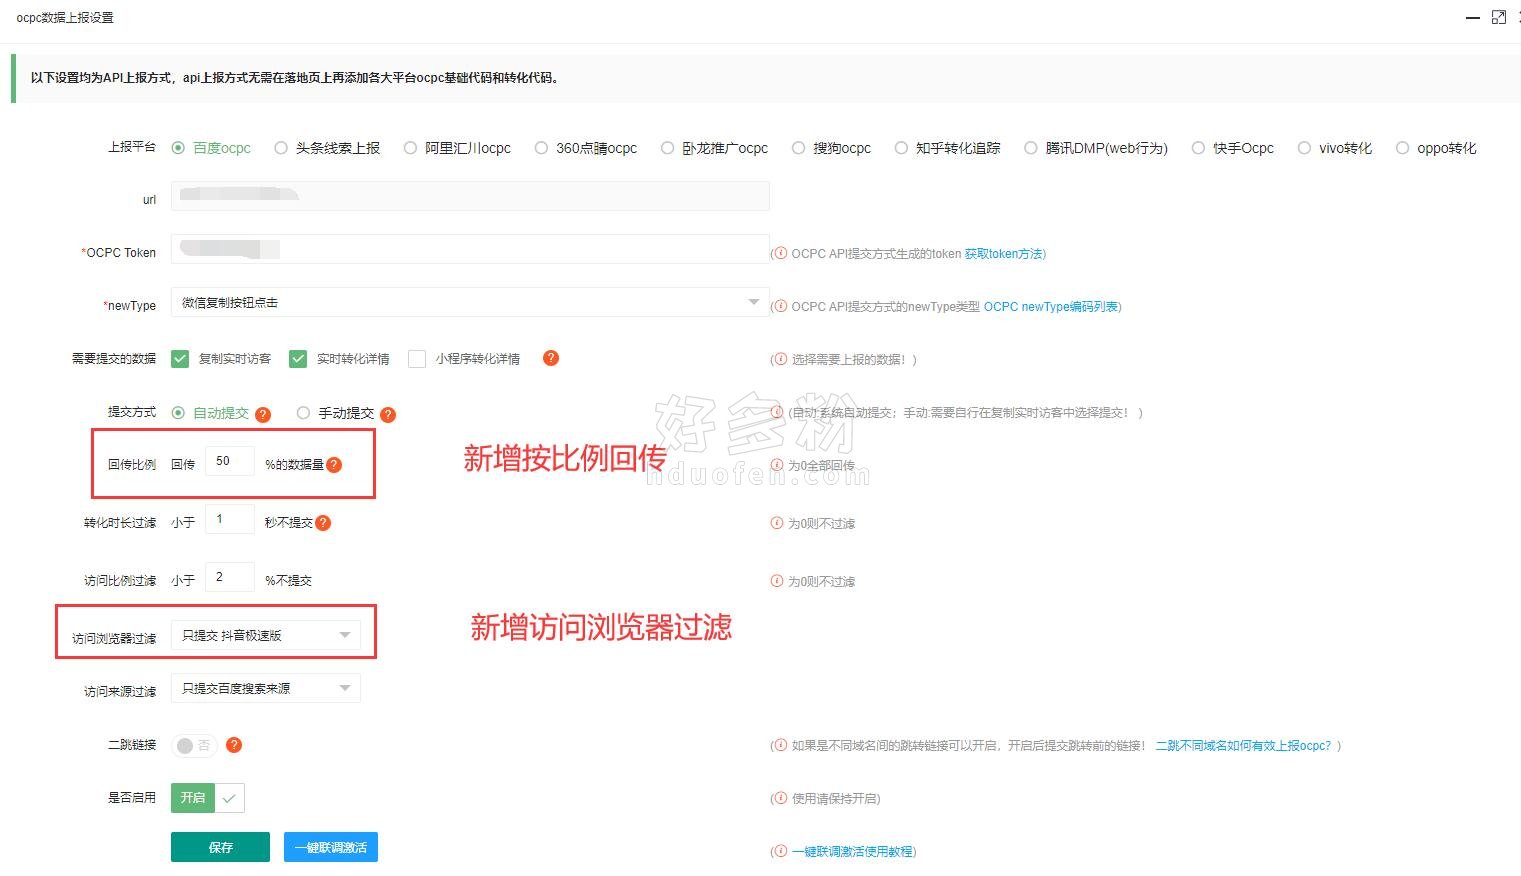Click help icon beside 自动提交
This screenshot has width=1521, height=876.
[x=263, y=414]
